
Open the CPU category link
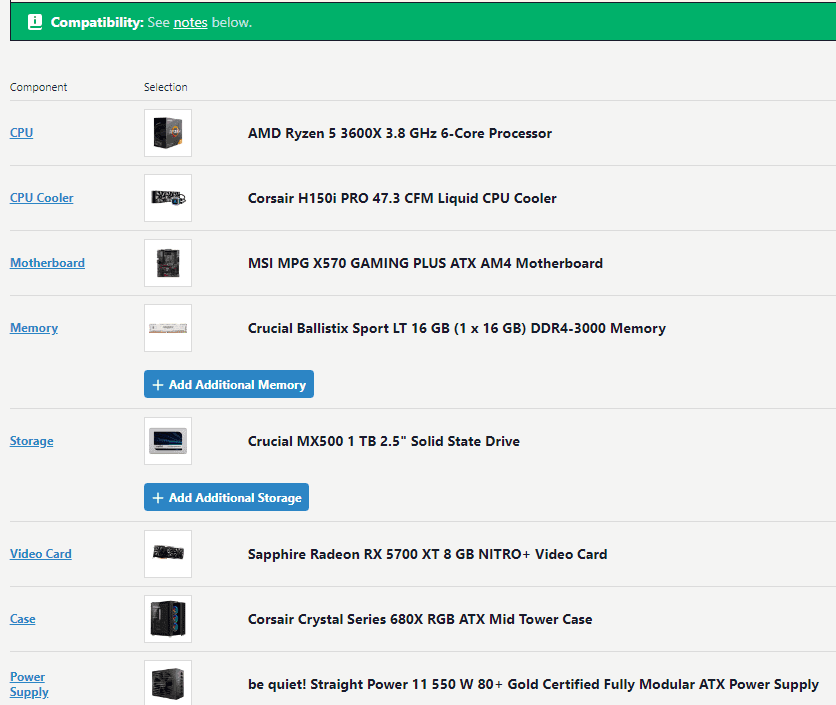pos(21,133)
